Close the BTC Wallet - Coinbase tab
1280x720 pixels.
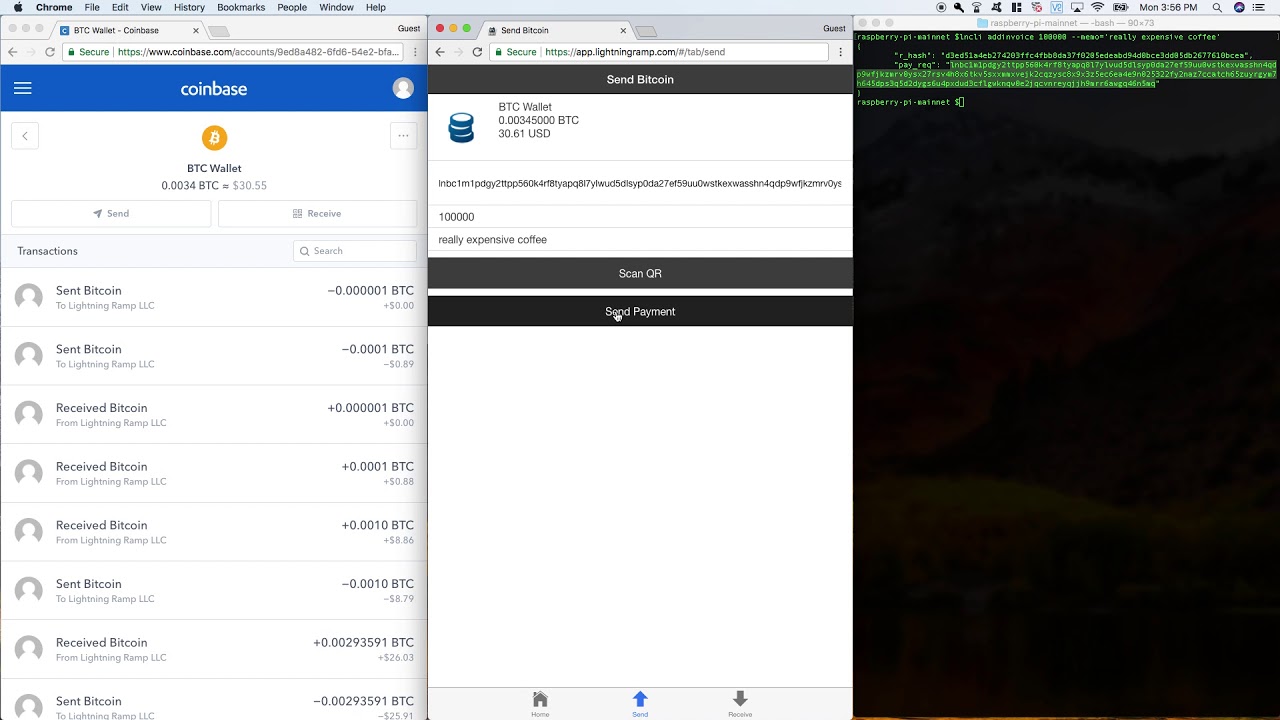click(x=196, y=30)
